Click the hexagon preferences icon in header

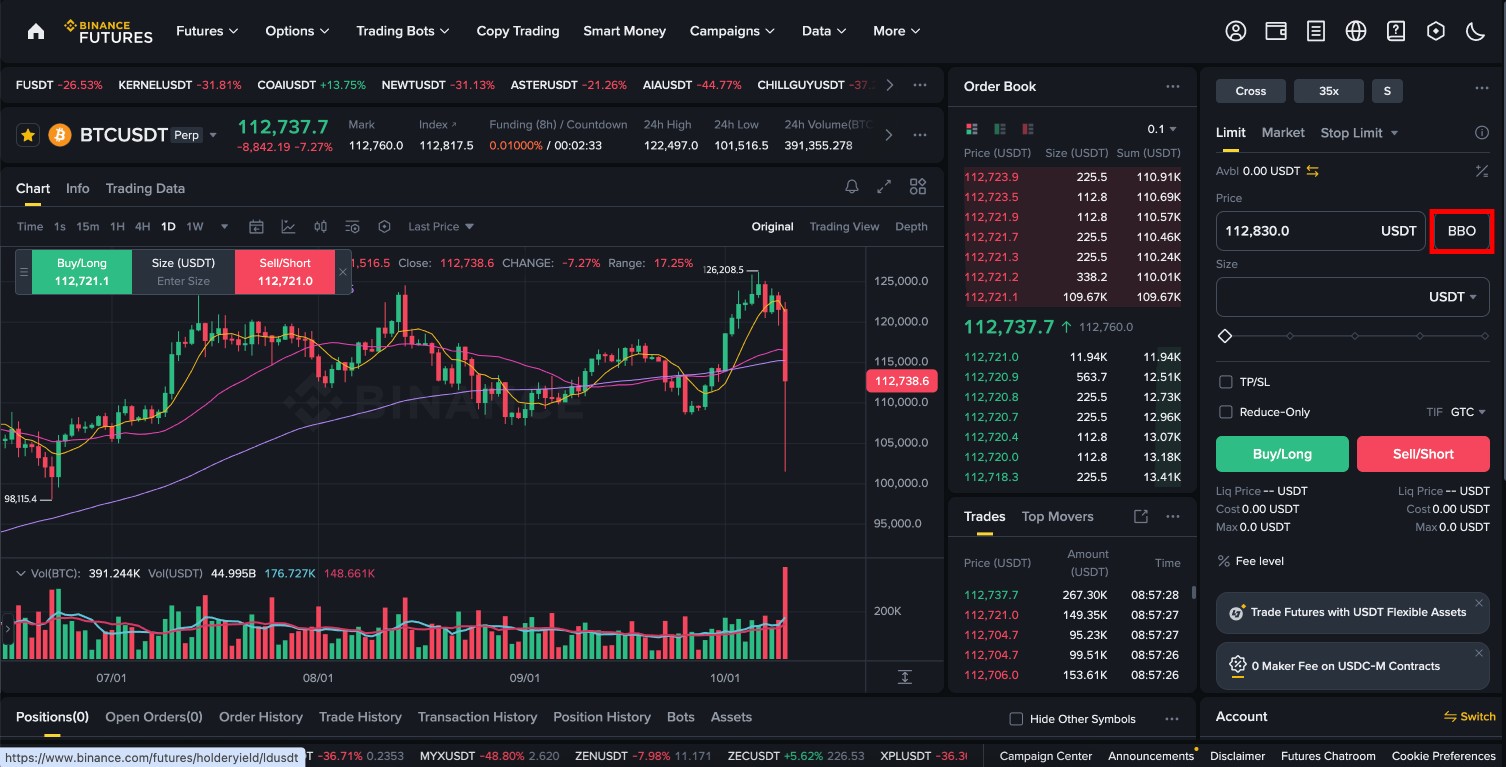click(1436, 31)
